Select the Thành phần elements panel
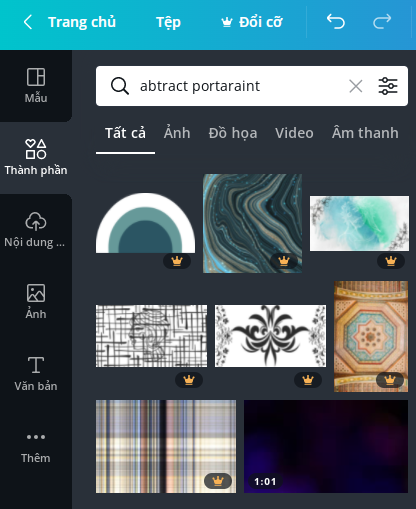Screen dimensions: 416x509 (36, 158)
